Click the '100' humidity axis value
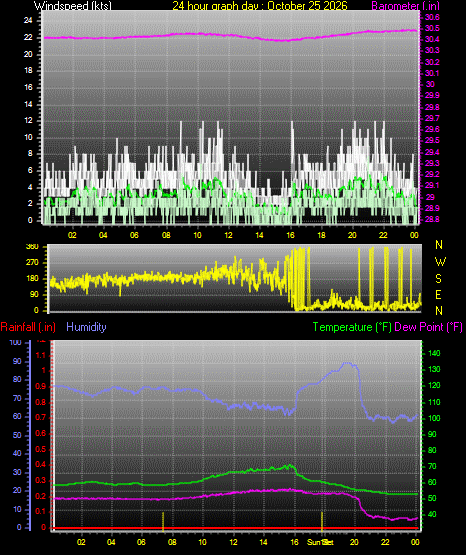466x555 pixels. pyautogui.click(x=15, y=342)
